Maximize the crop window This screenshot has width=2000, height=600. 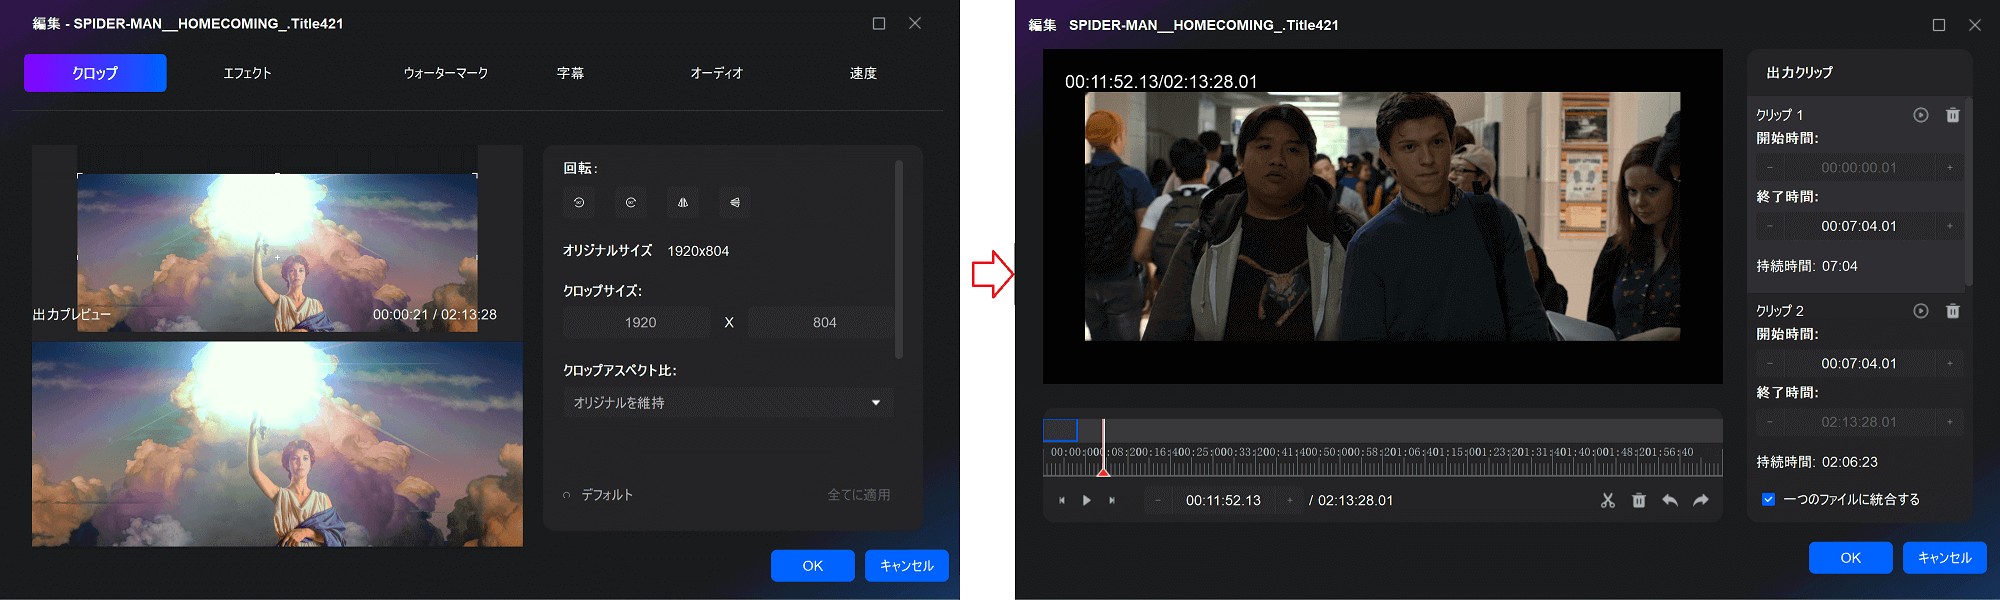click(879, 23)
